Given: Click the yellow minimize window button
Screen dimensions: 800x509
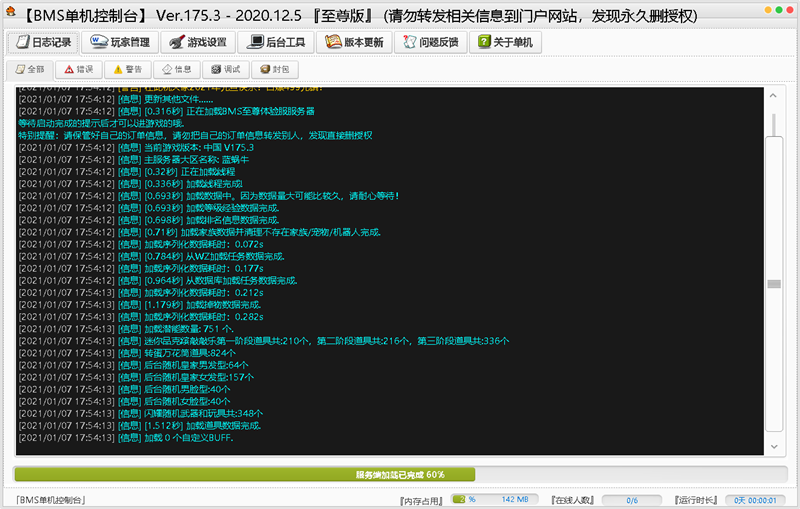Looking at the screenshot, I should 768,10.
